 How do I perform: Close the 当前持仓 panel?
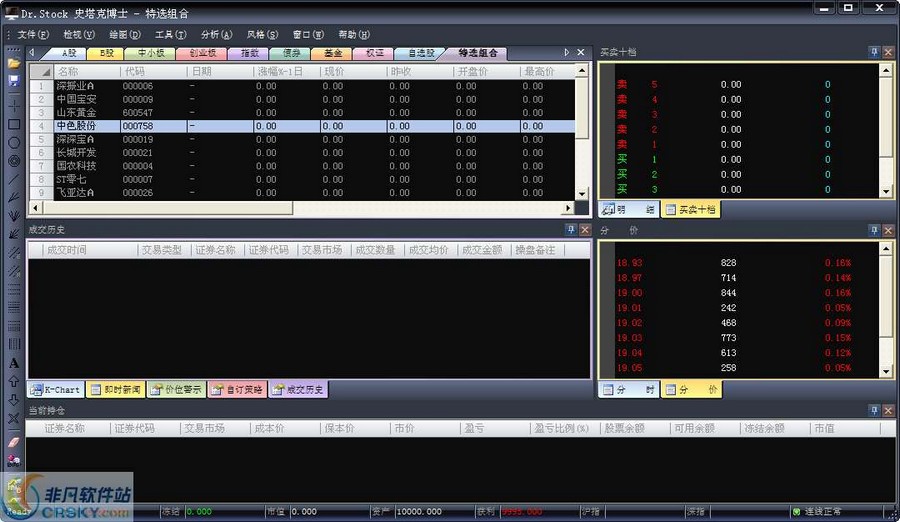coord(888,411)
